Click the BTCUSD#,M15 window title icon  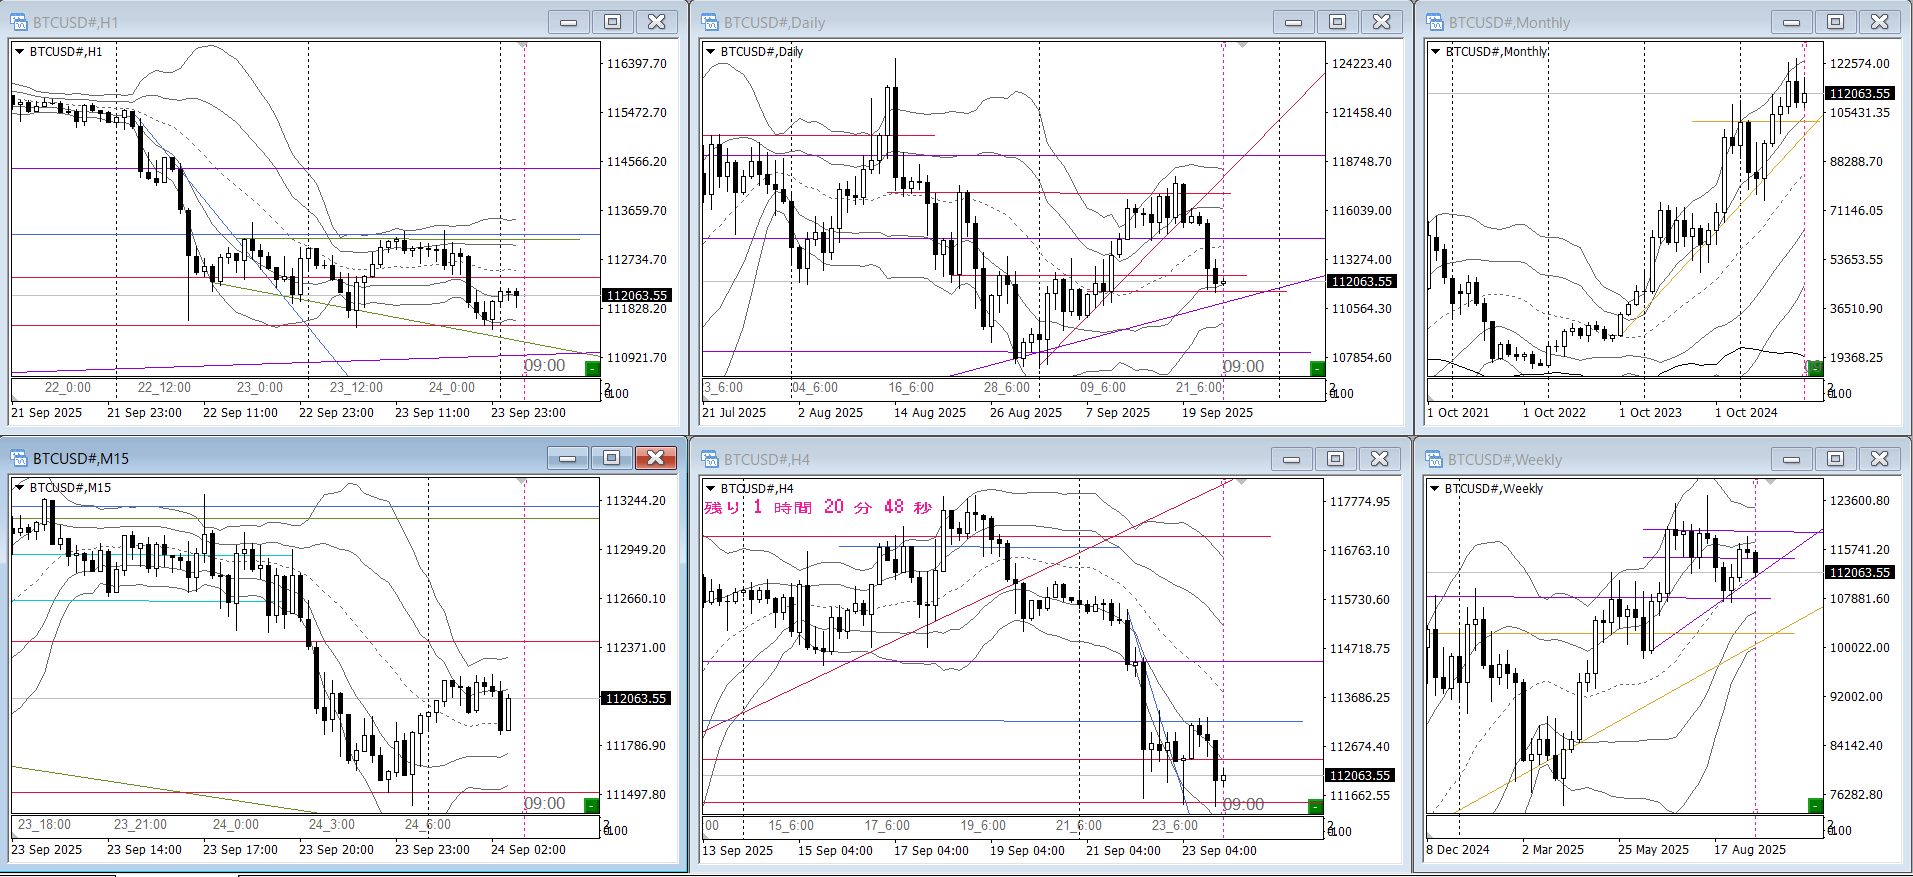[18, 458]
